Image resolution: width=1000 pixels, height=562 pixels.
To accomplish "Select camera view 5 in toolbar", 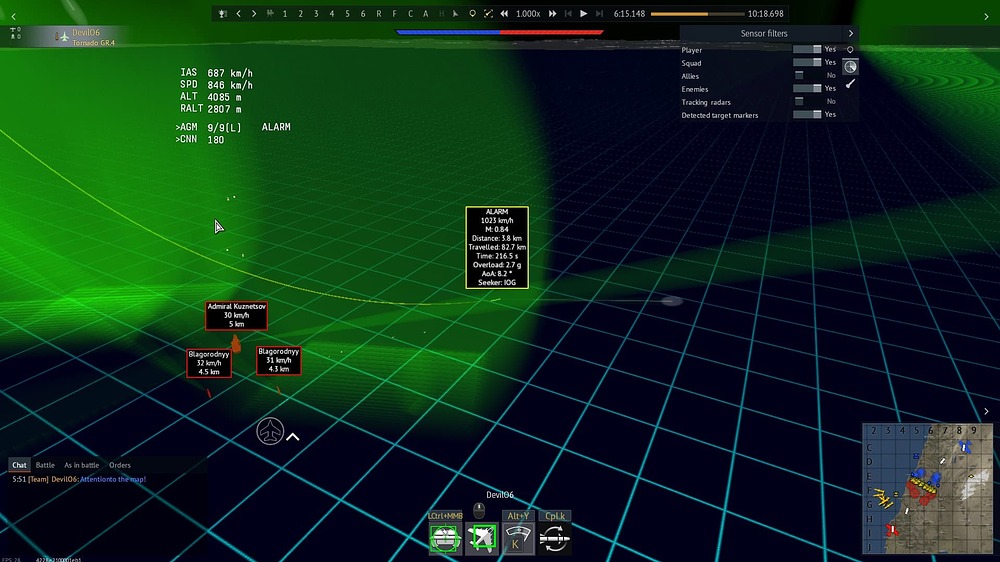I will (348, 13).
